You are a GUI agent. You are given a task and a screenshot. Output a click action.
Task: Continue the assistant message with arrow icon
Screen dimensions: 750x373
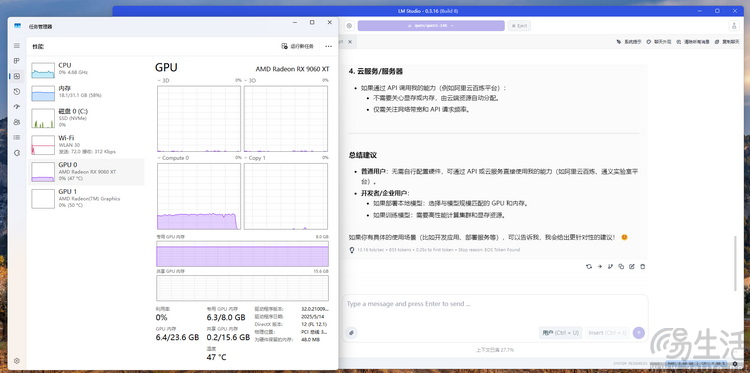[600, 266]
